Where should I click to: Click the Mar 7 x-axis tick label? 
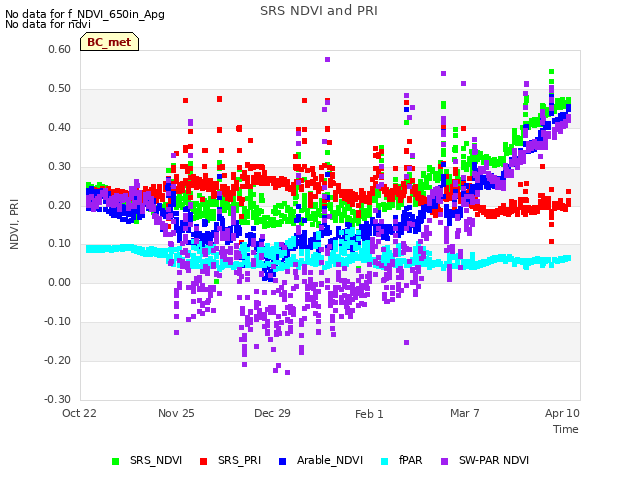click(x=465, y=413)
